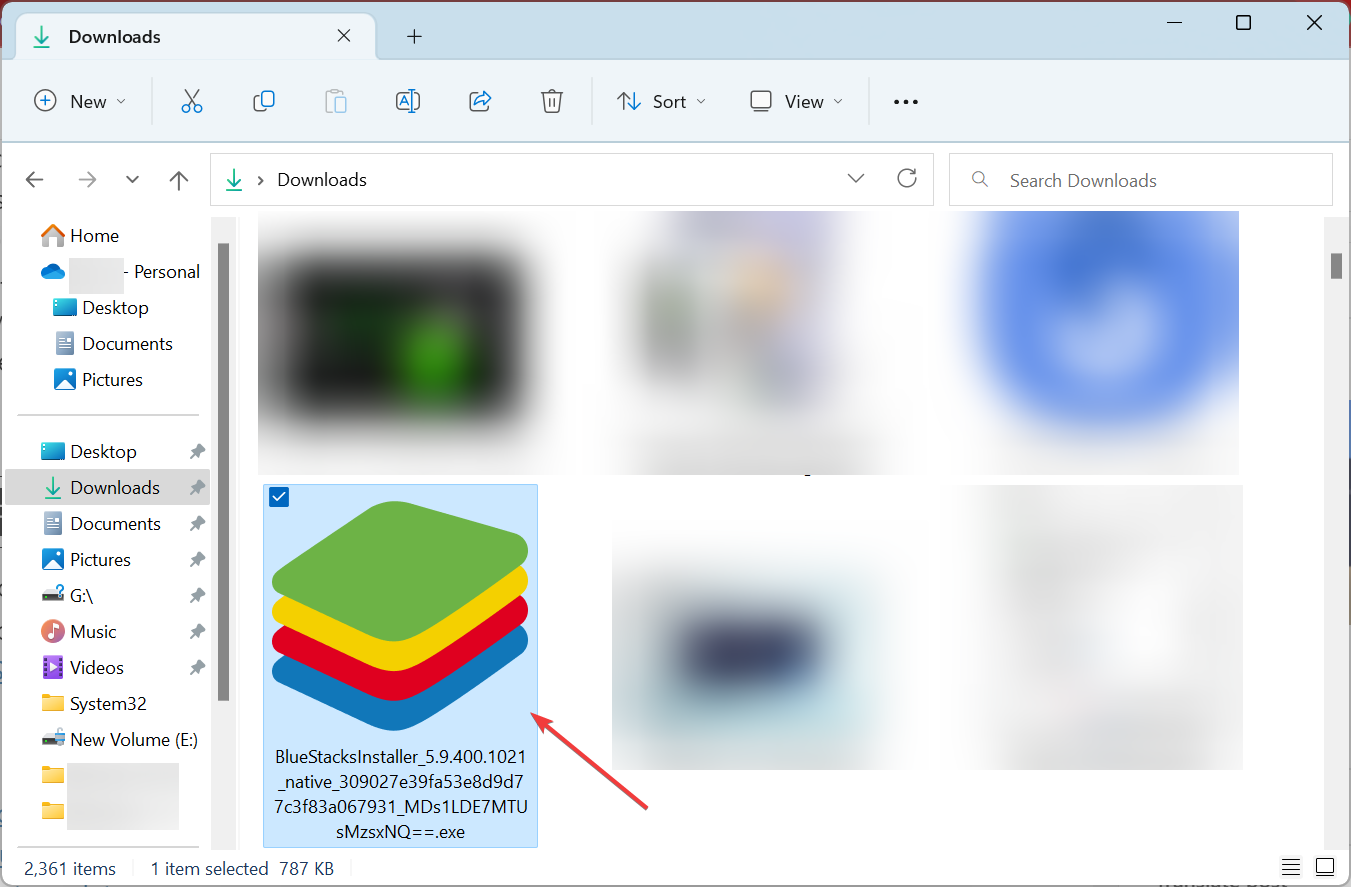Click the pin icon beside G:\
1351x887 pixels.
[x=198, y=596]
